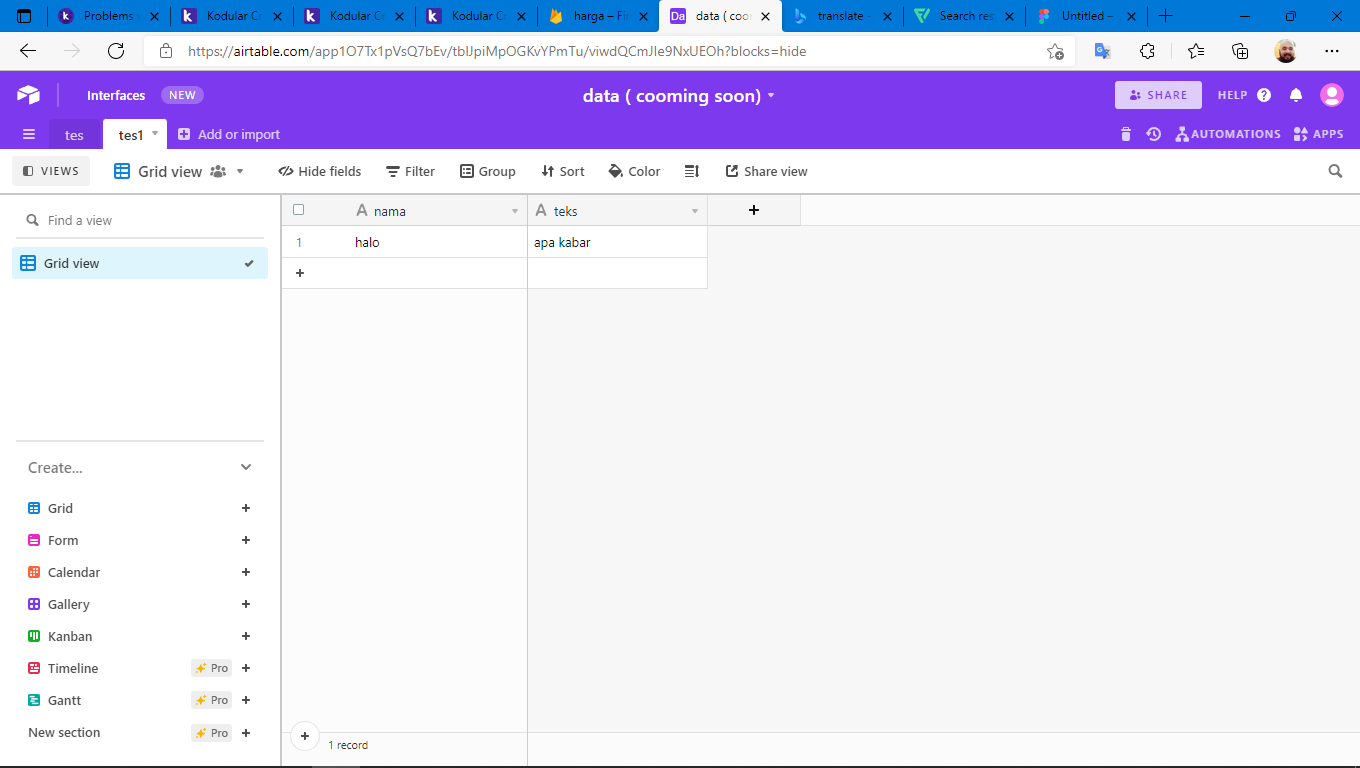Create a new Form view
This screenshot has width=1360, height=768.
point(246,540)
